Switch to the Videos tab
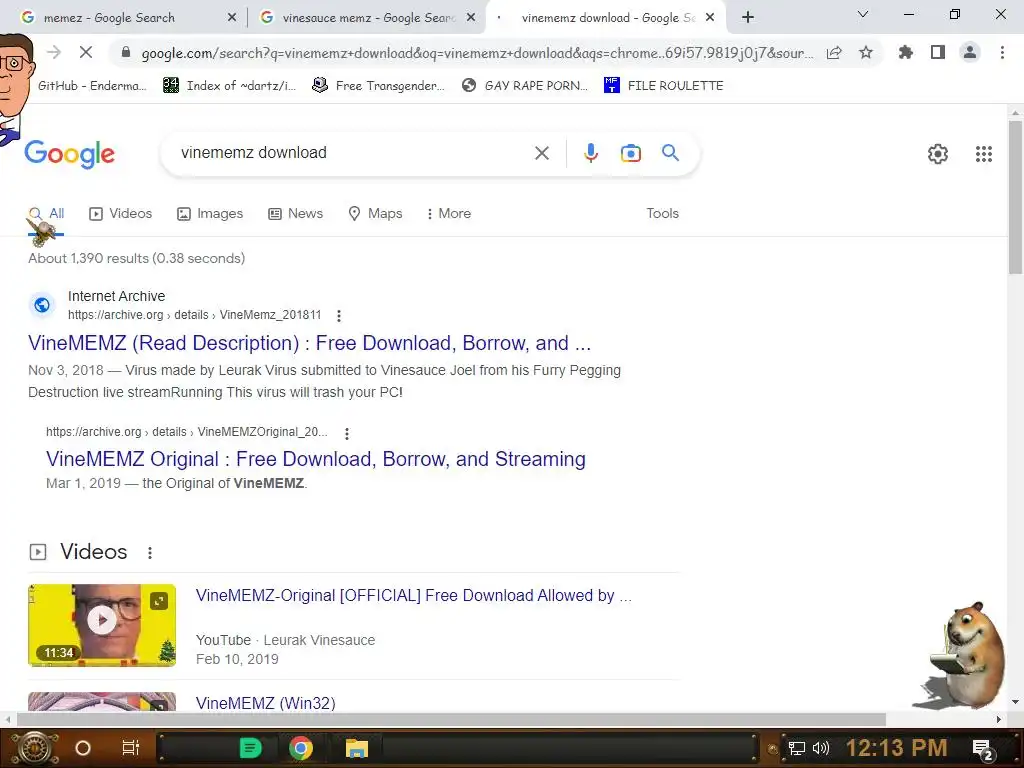The height and width of the screenshot is (768, 1024). coord(121,214)
